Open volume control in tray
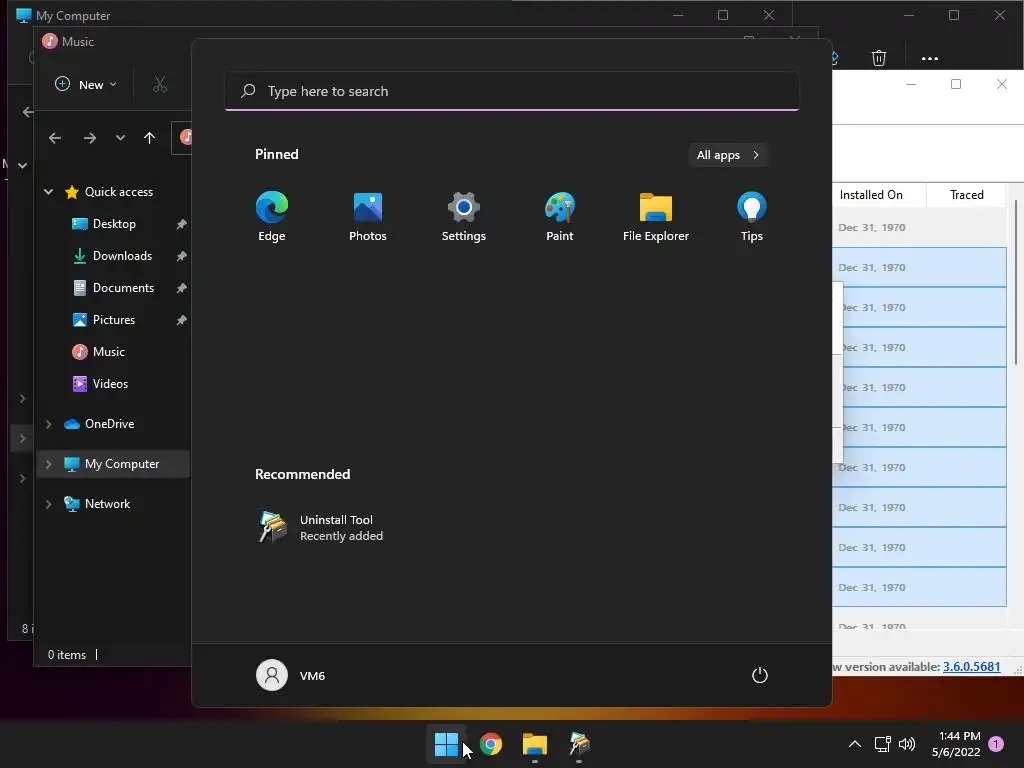The image size is (1024, 768). (x=907, y=744)
